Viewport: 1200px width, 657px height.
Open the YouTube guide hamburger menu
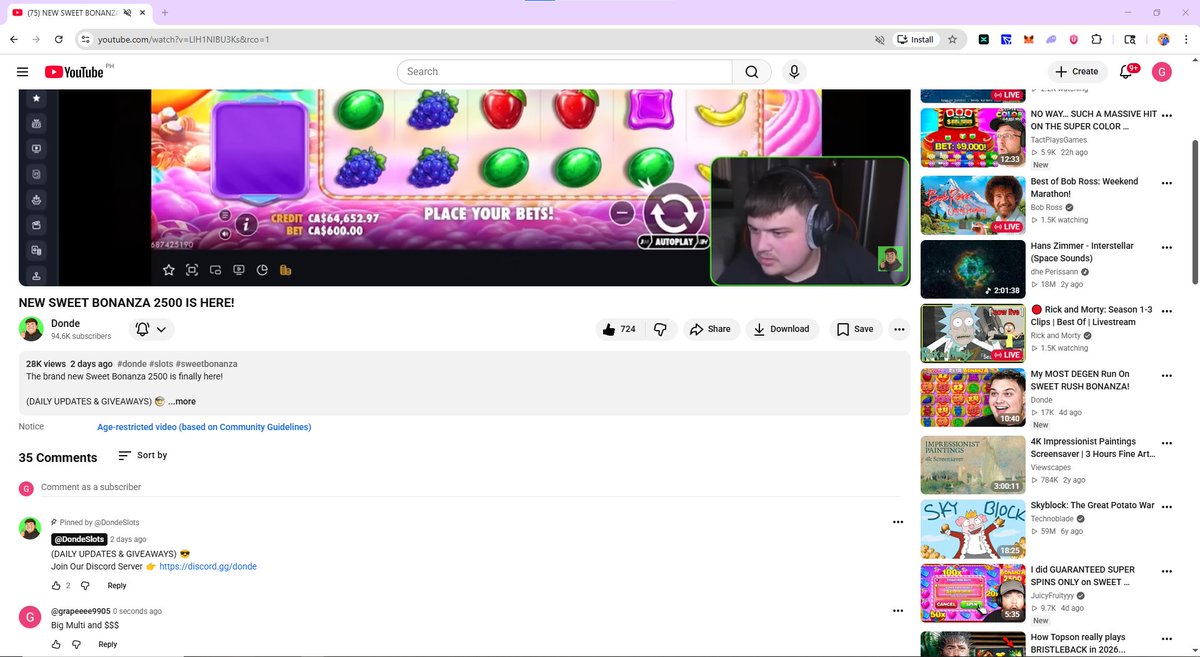click(x=22, y=71)
